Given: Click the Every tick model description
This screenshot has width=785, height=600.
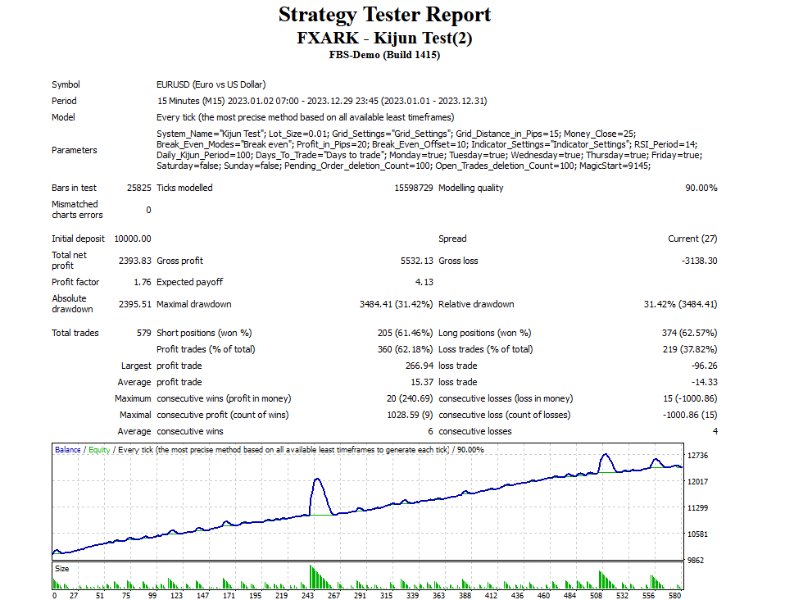Looking at the screenshot, I should [305, 117].
